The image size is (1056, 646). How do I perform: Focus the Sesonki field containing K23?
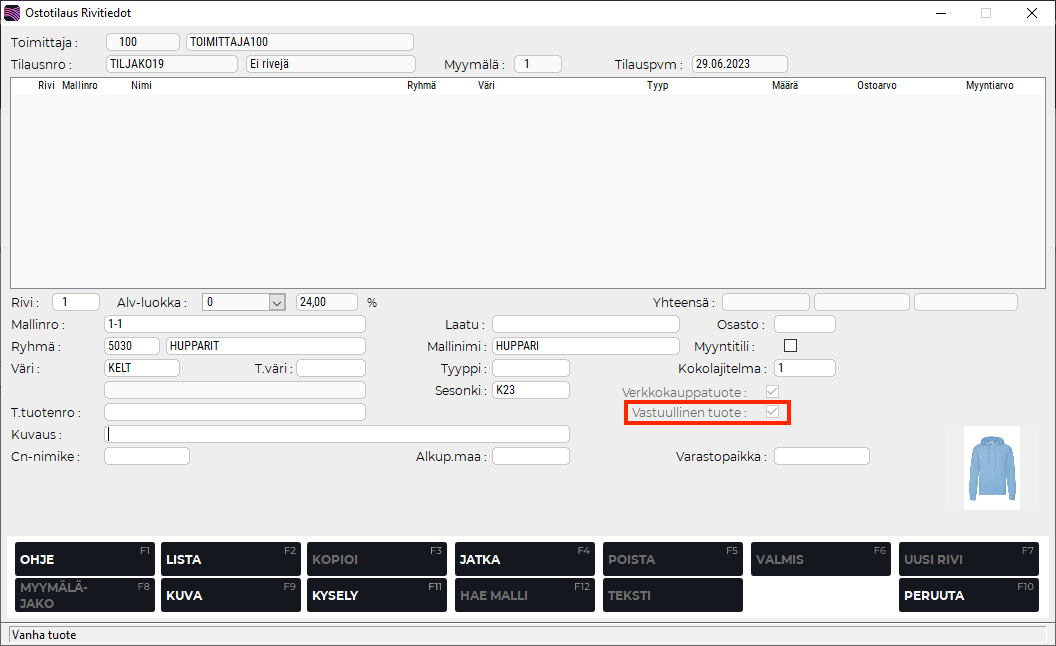tap(530, 390)
